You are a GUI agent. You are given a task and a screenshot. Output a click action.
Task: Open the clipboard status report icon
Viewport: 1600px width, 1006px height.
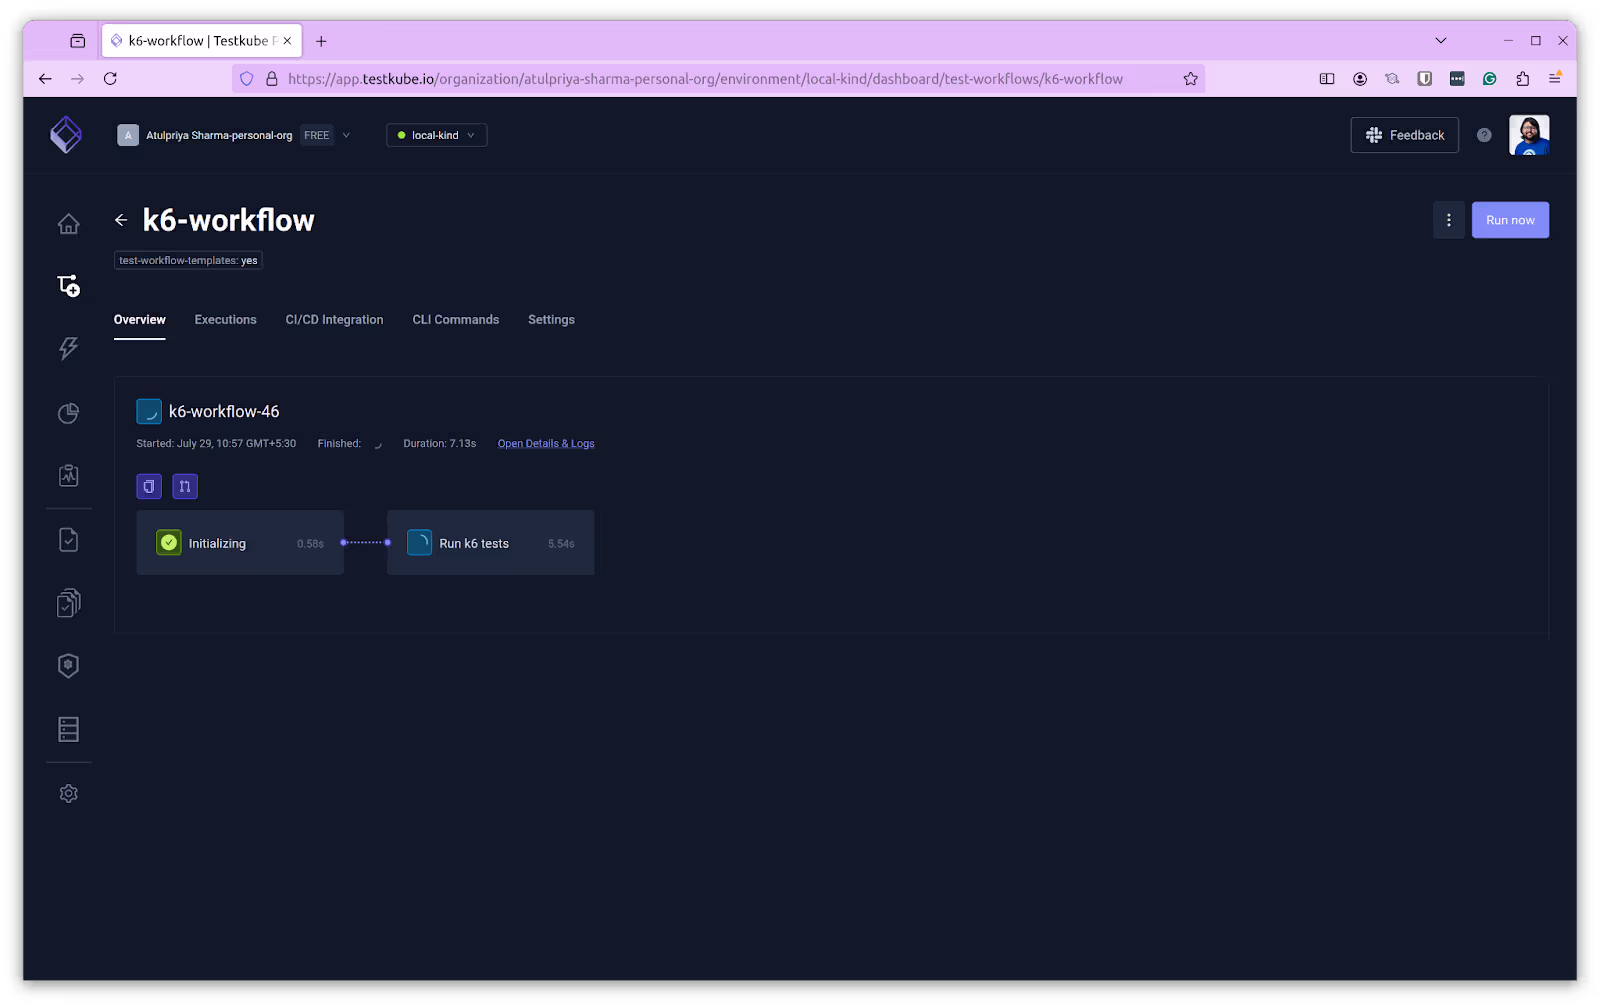point(68,476)
